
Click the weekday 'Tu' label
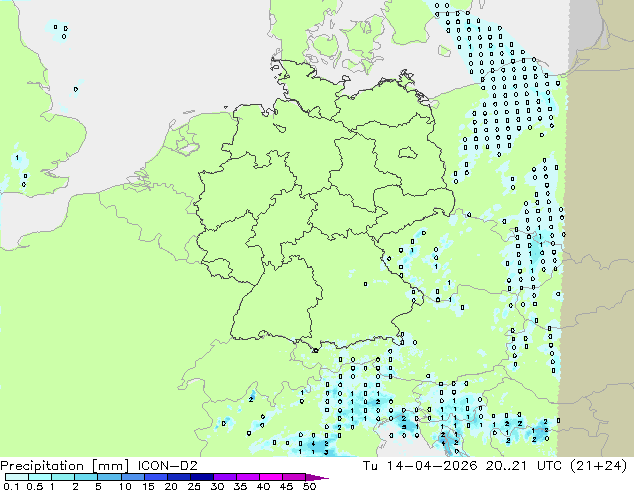click(370, 466)
